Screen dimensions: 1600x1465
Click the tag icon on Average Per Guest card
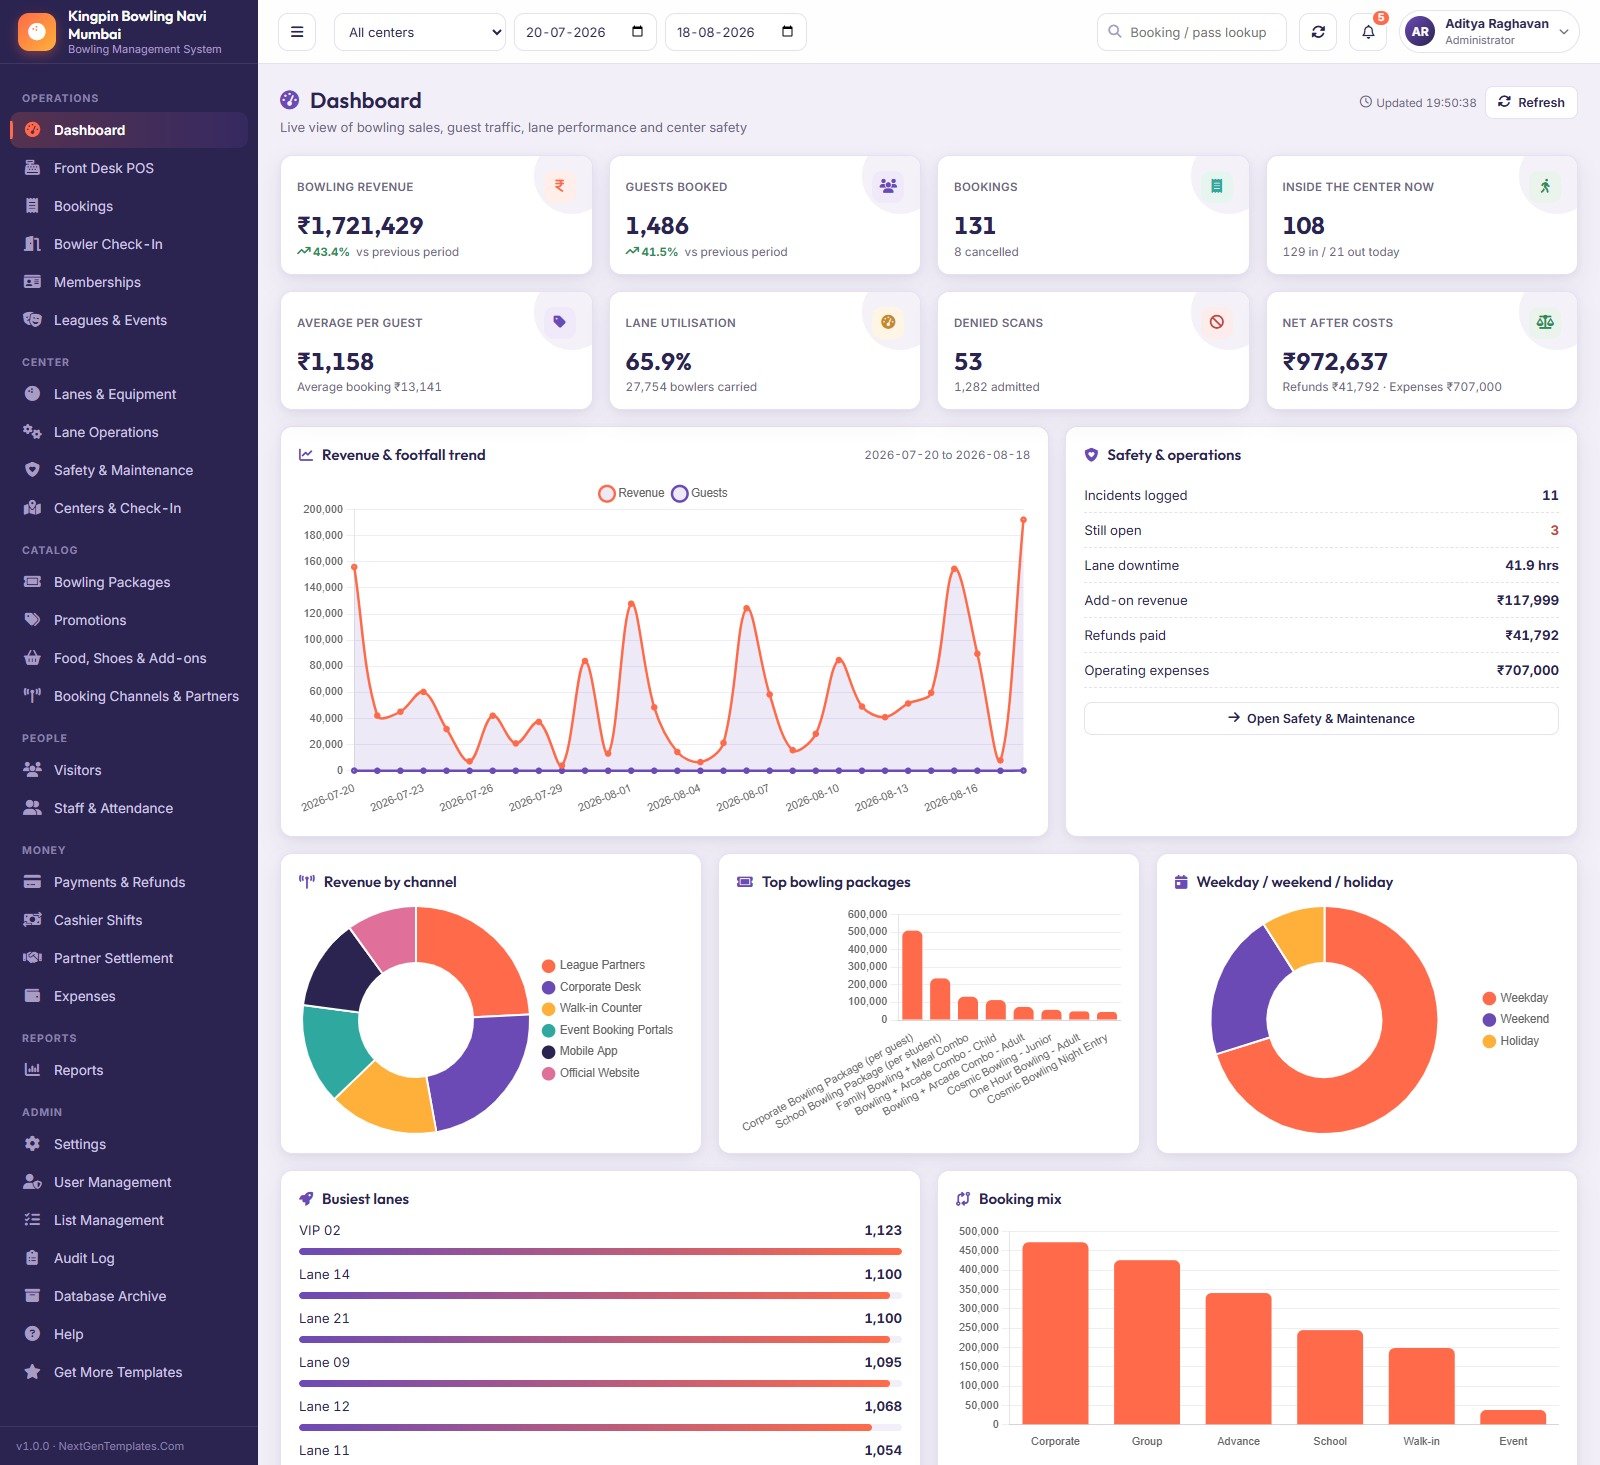point(559,322)
